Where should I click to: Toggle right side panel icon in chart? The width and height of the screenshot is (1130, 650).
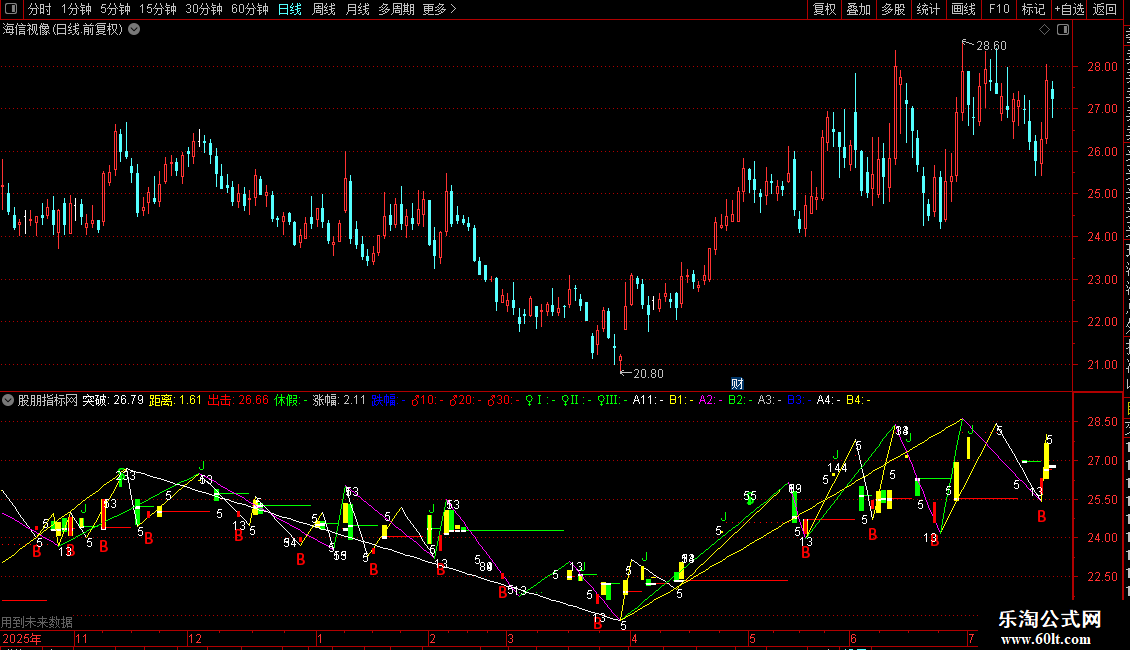click(x=1063, y=30)
